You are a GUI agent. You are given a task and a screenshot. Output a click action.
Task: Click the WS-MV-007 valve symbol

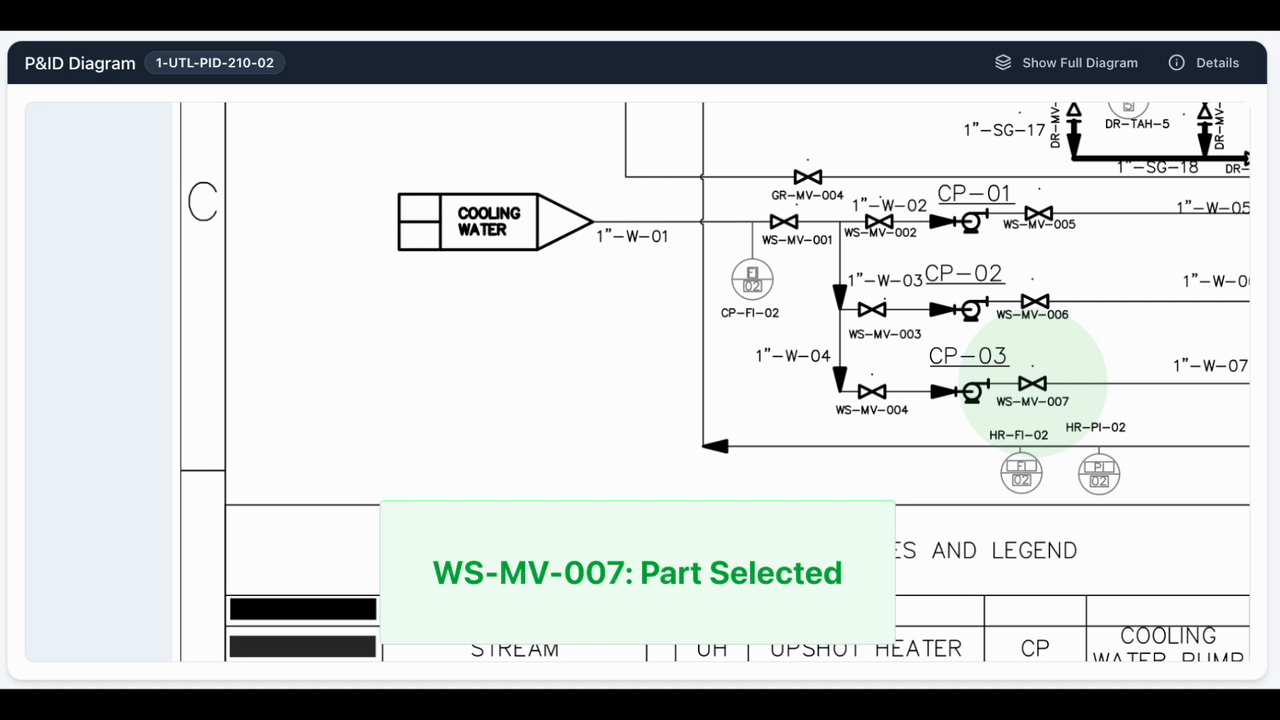coord(1032,384)
